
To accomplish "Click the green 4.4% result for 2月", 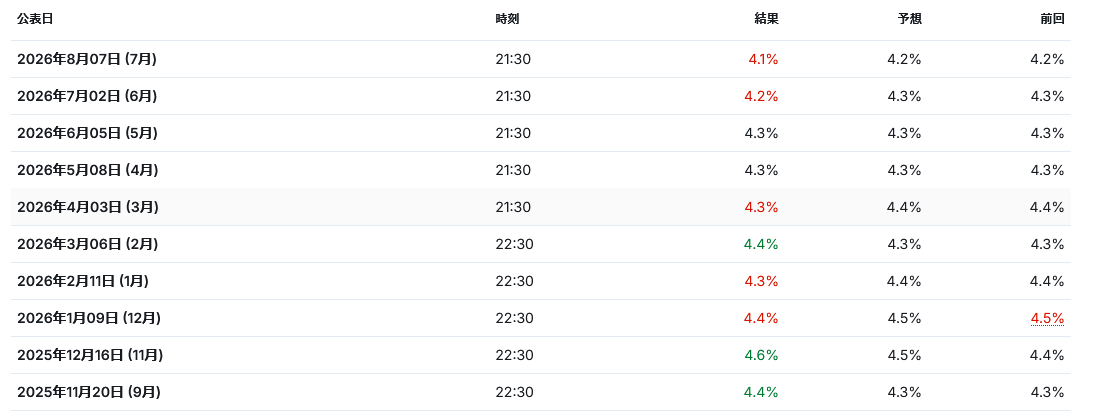I will (761, 245).
